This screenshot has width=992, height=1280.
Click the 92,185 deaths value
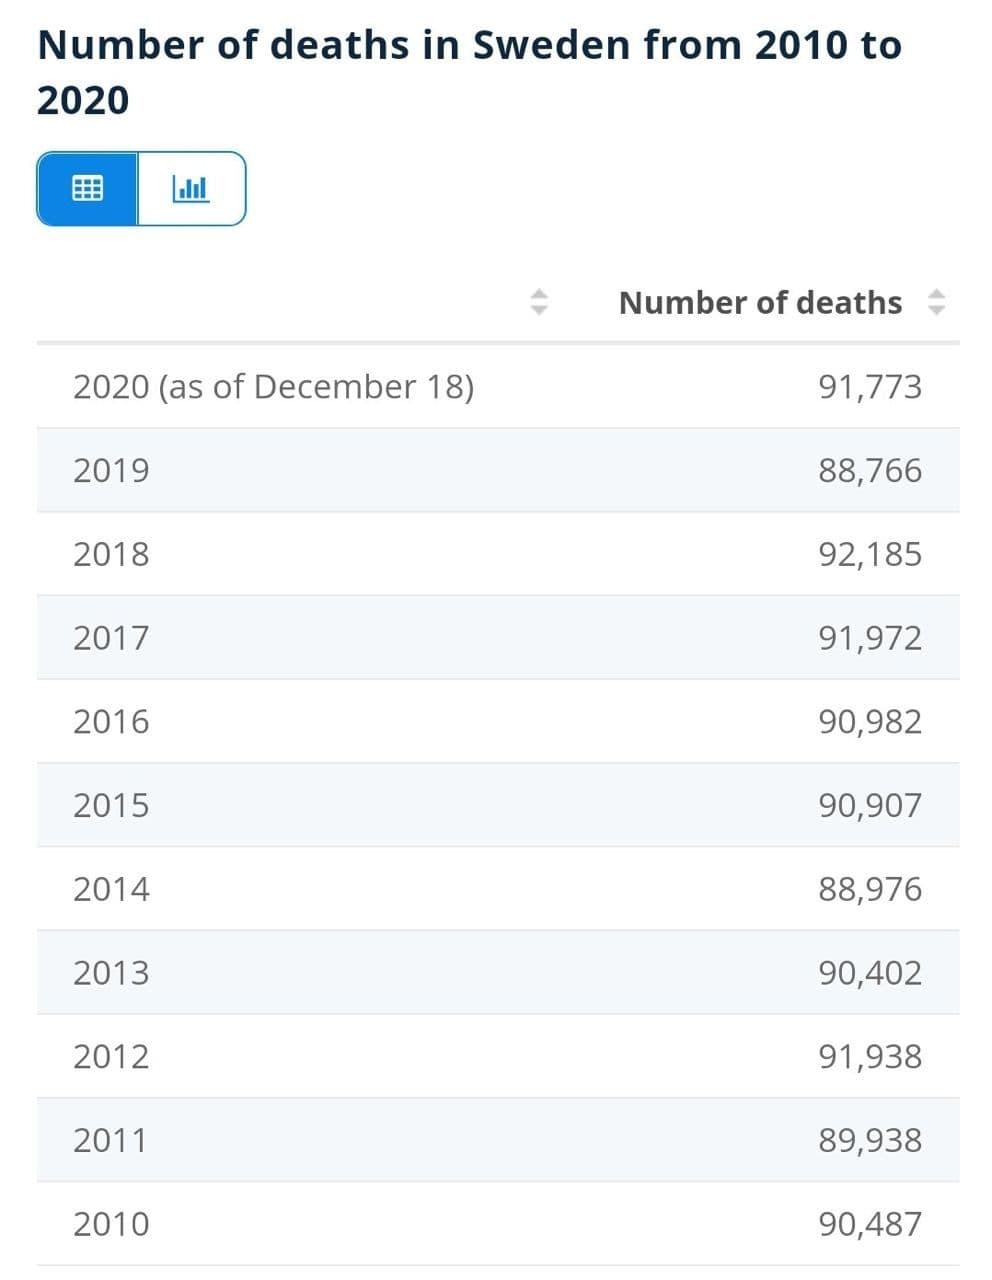click(870, 554)
